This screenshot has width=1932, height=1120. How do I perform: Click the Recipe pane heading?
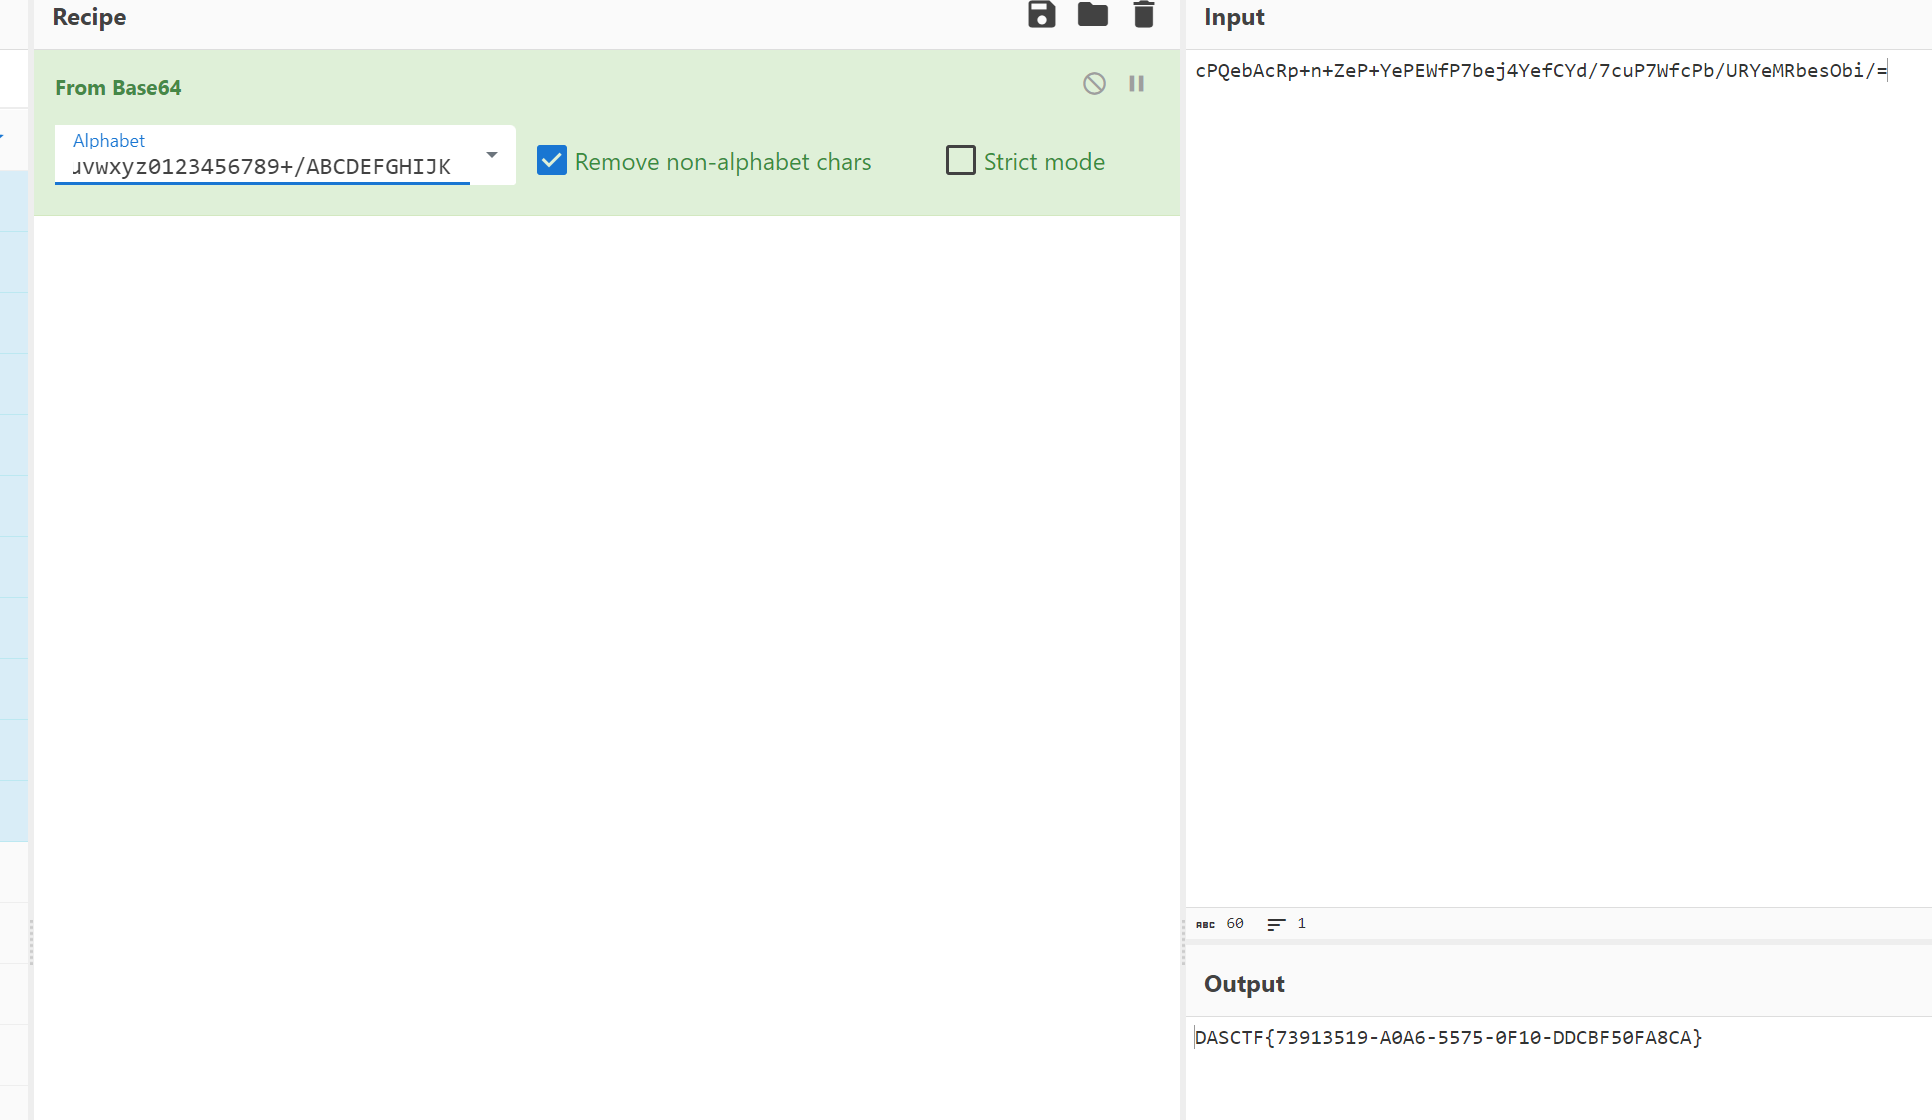coord(89,17)
